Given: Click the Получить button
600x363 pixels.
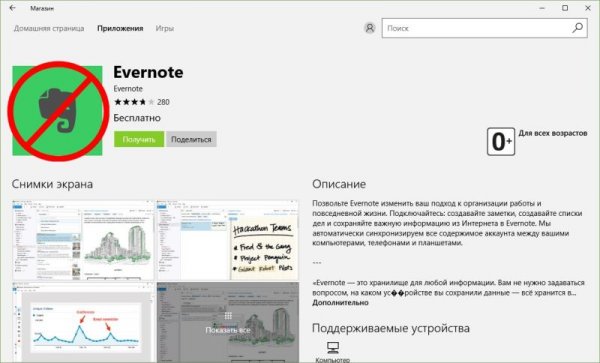Looking at the screenshot, I should tap(139, 139).
